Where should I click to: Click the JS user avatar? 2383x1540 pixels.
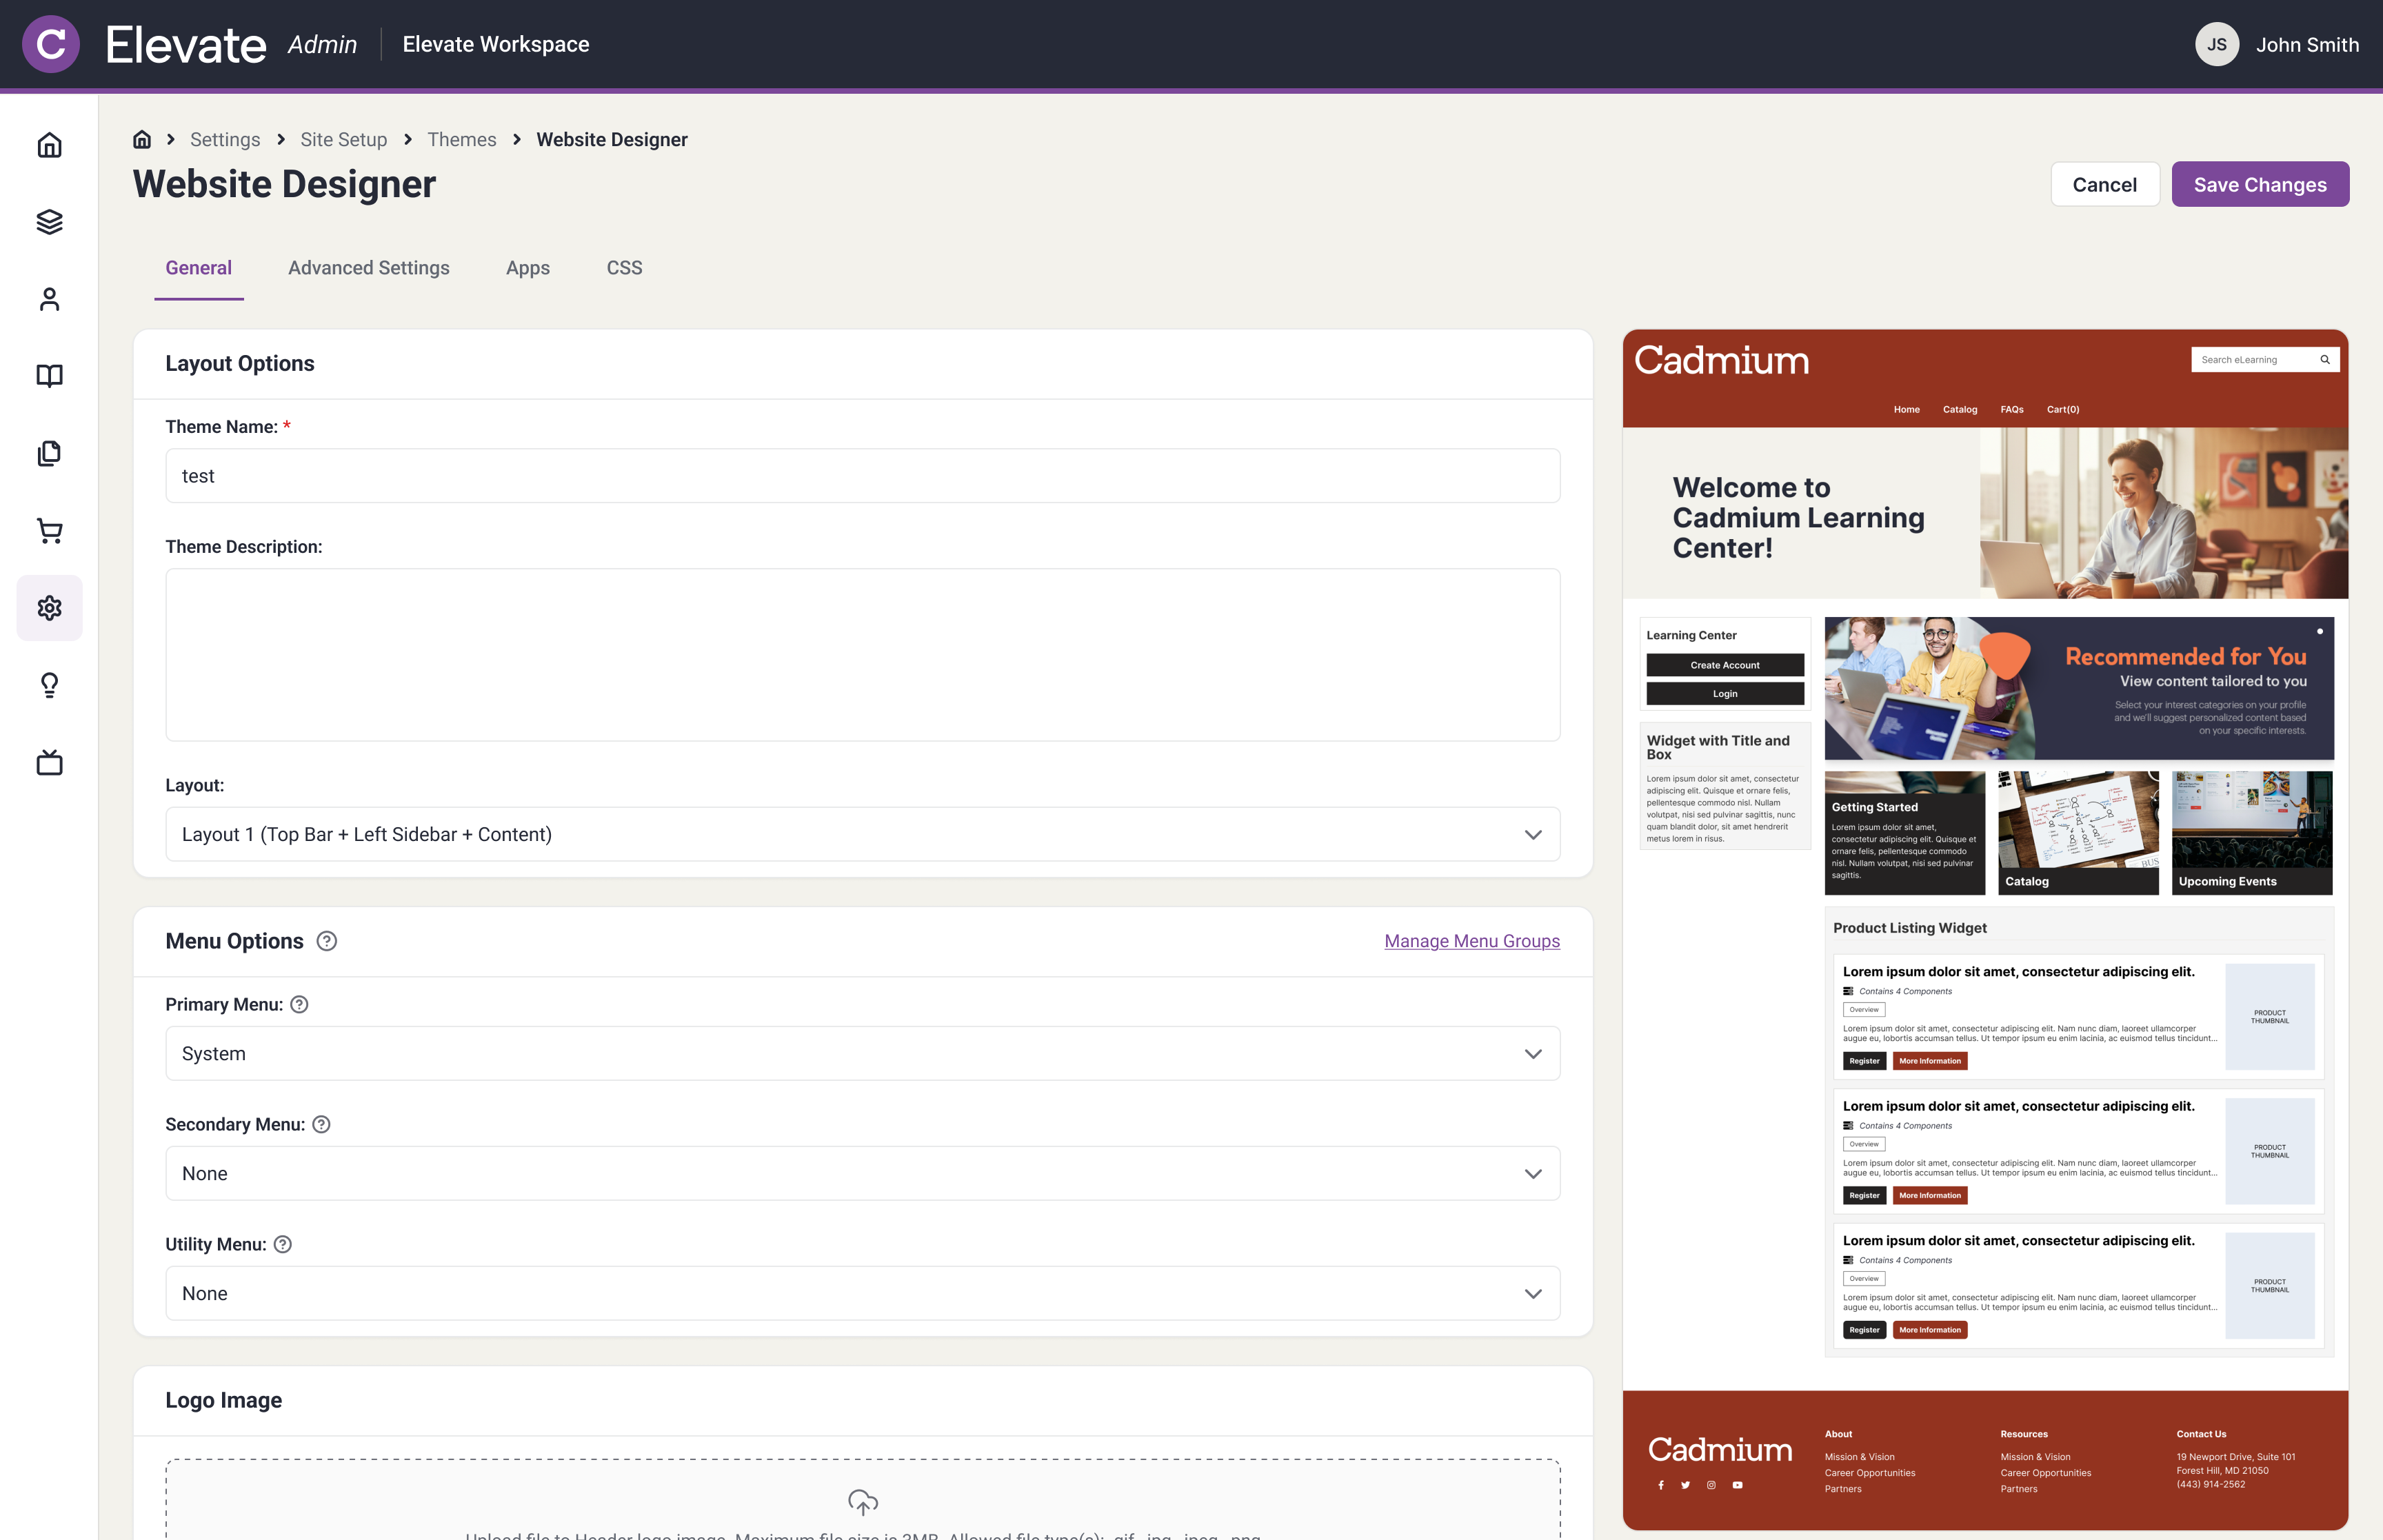pos(2216,44)
